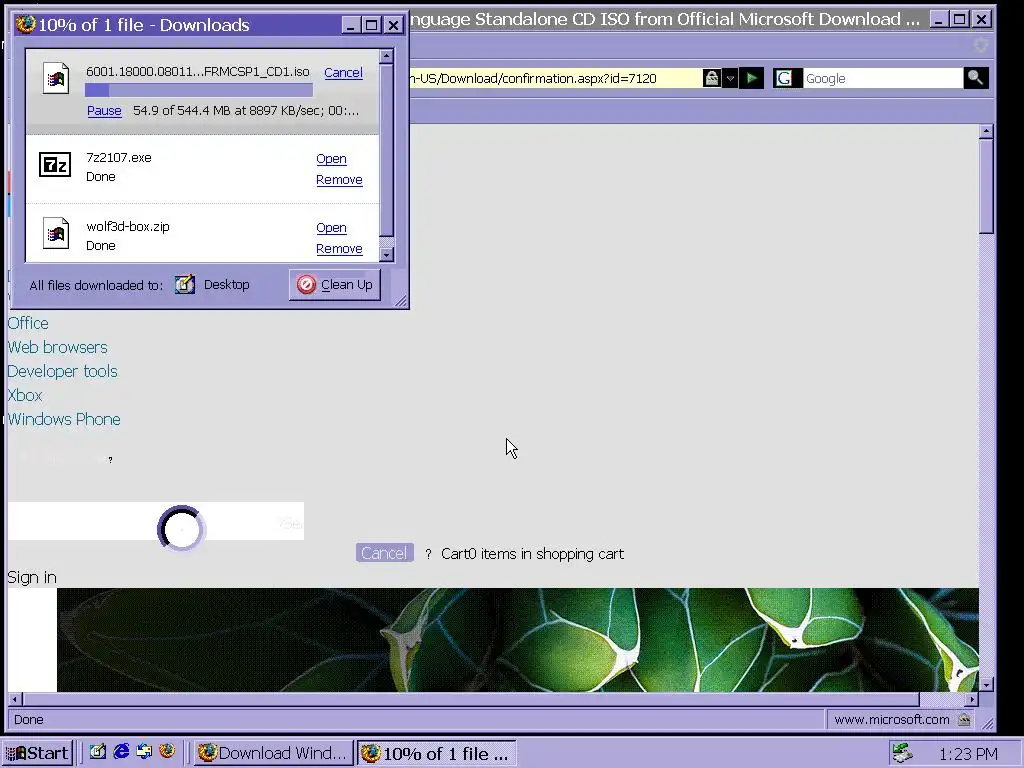The height and width of the screenshot is (768, 1024).
Task: Switch to 10% of 1 file taskbar button
Action: pos(437,753)
